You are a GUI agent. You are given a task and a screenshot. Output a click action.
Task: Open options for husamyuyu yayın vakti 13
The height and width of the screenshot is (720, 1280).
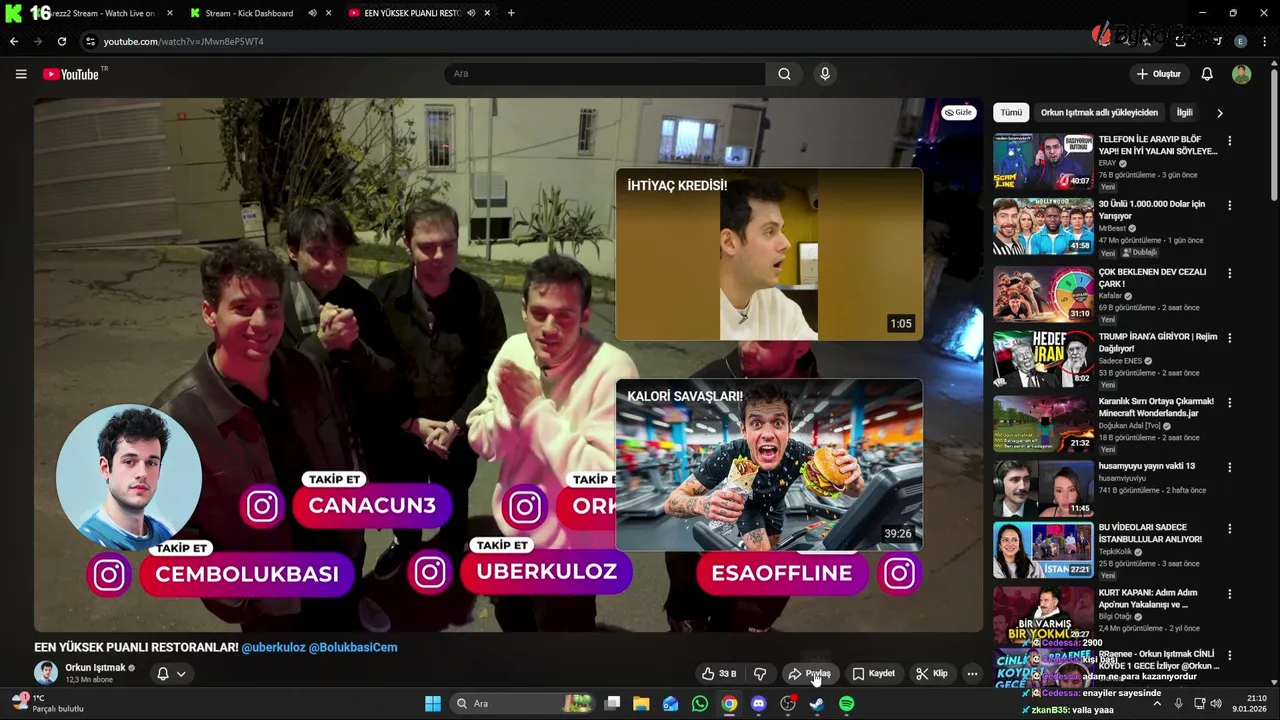click(1229, 467)
